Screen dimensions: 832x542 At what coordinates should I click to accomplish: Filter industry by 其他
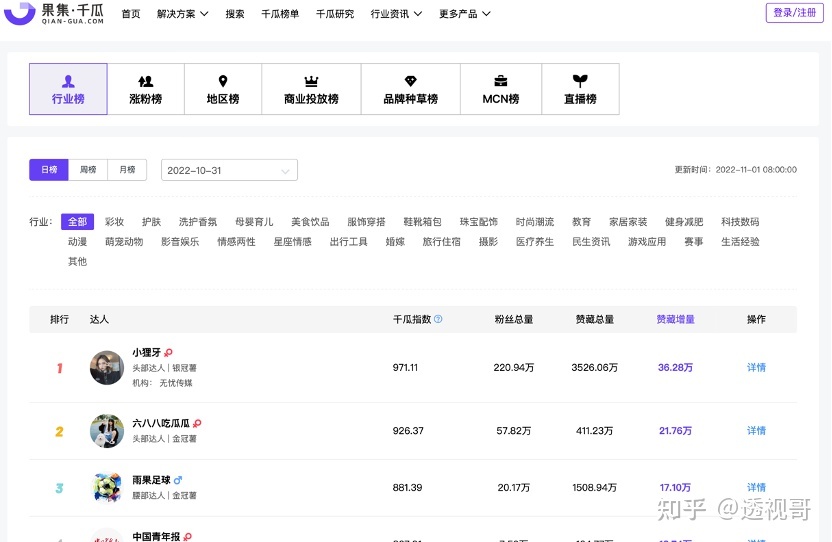(77, 261)
